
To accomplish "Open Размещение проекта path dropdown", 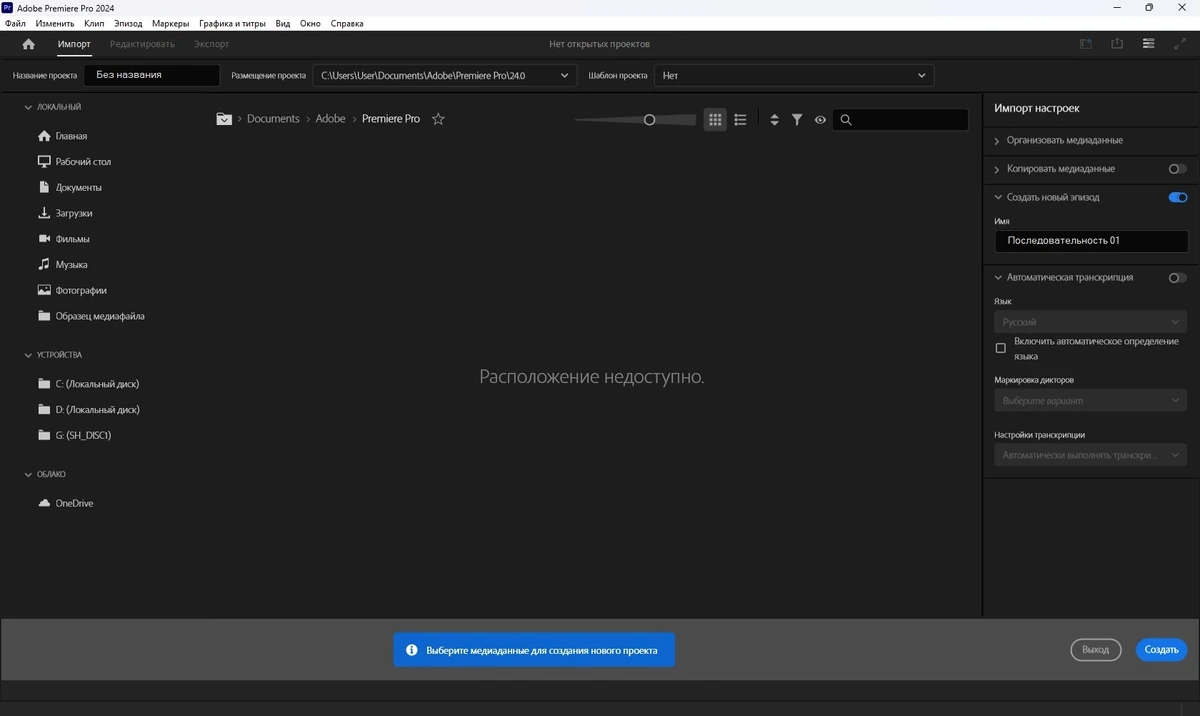I will tap(445, 75).
